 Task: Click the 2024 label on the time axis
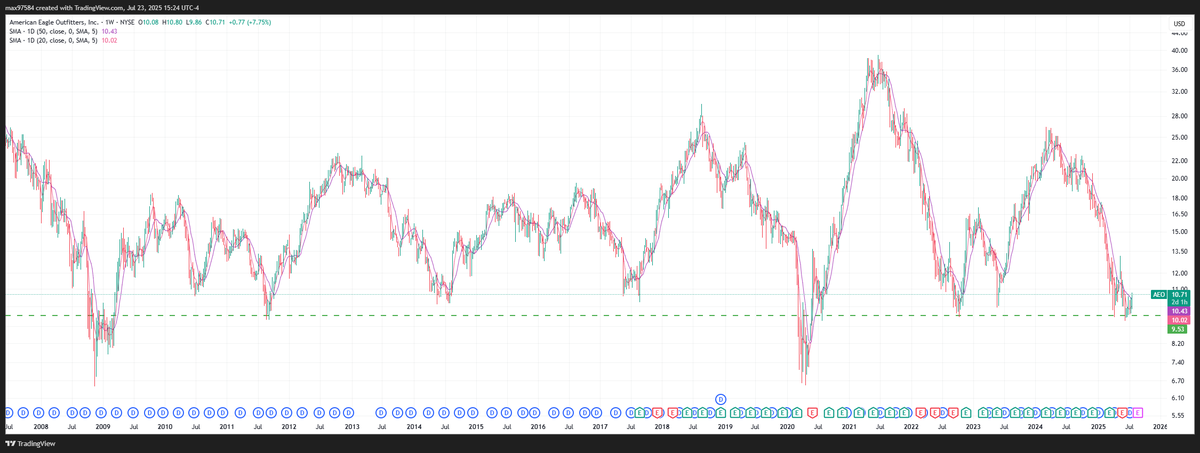click(x=1036, y=427)
